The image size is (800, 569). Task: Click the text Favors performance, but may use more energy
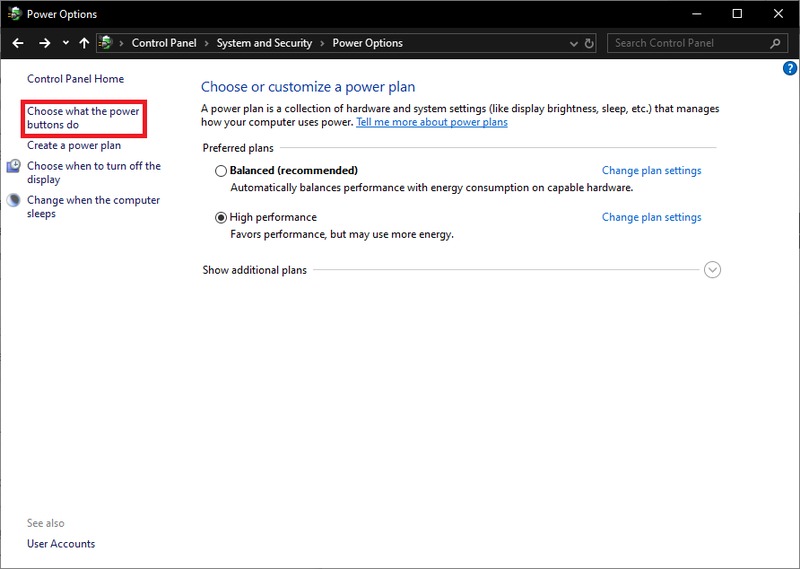click(x=342, y=235)
